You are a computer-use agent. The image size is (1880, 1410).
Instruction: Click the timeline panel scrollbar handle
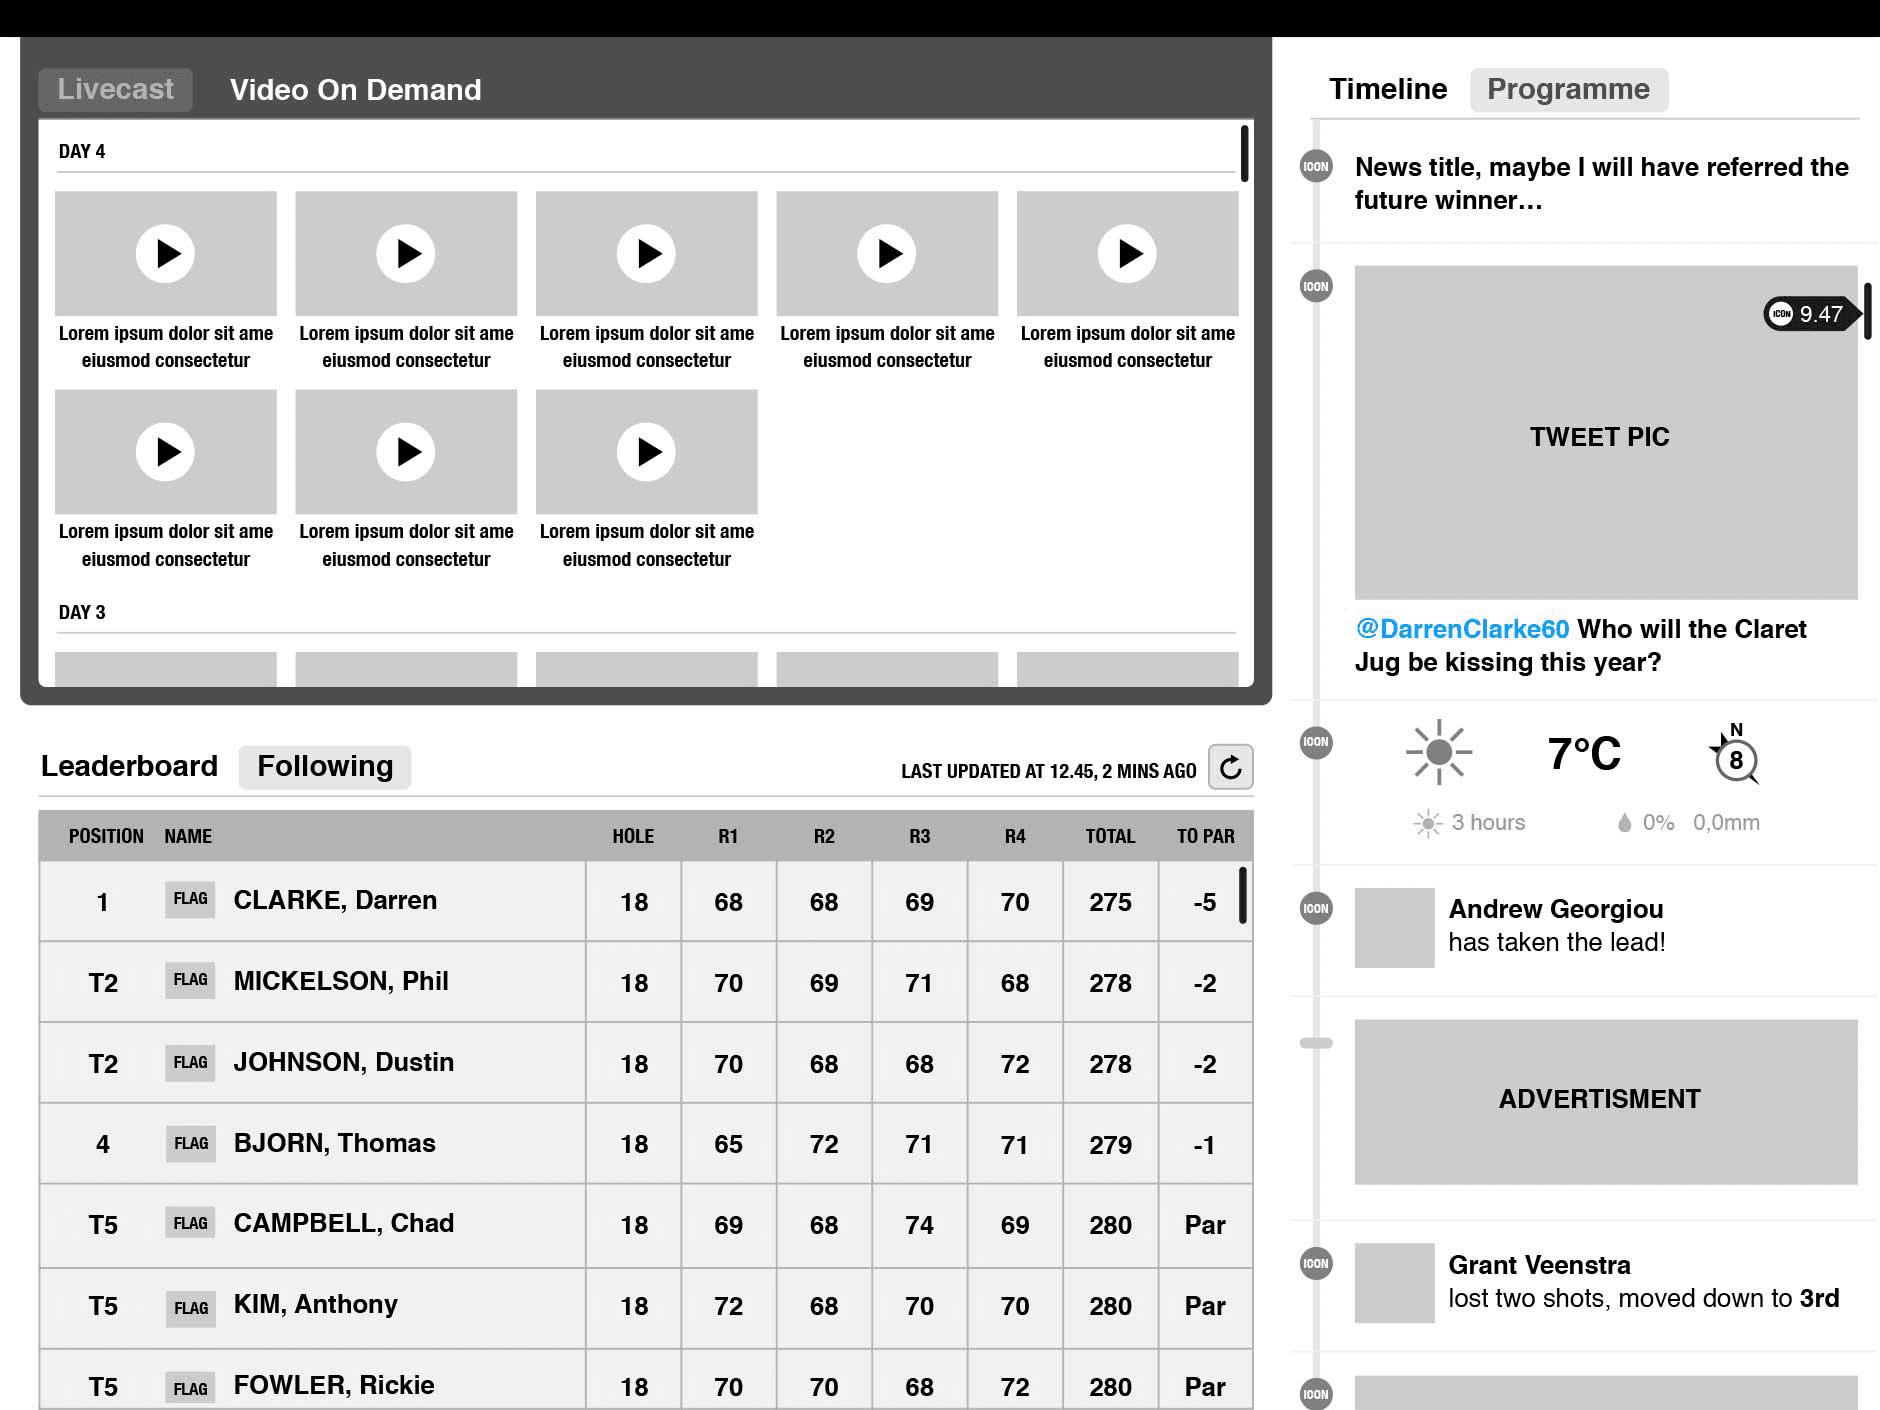click(x=1867, y=311)
